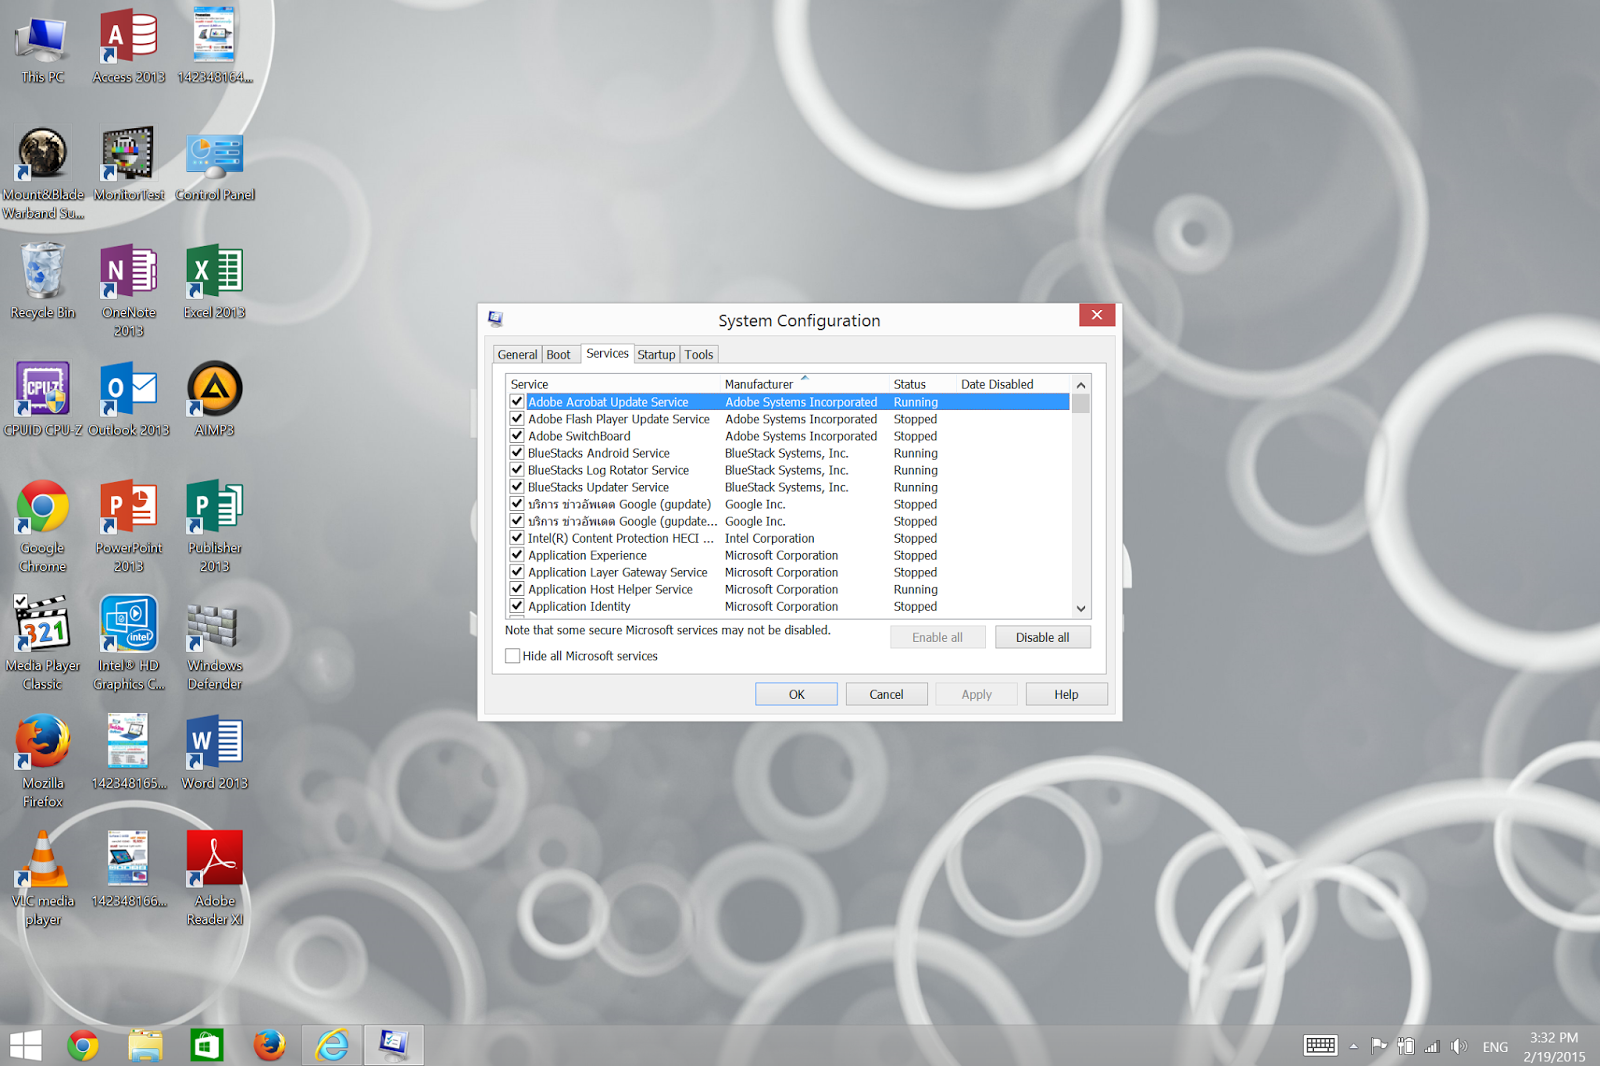
Task: Open Adobe Reader XI desktop shortcut
Action: 215,880
